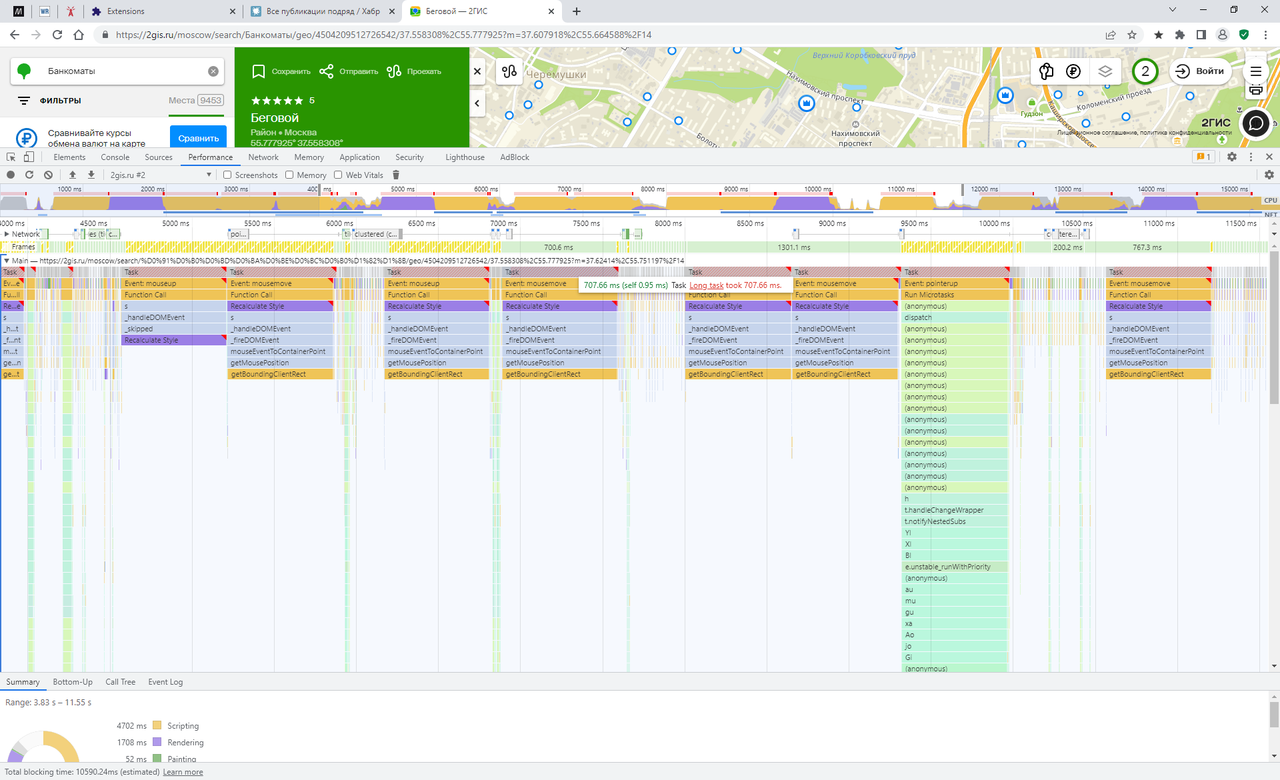Click the print icon on the map

click(x=1256, y=90)
